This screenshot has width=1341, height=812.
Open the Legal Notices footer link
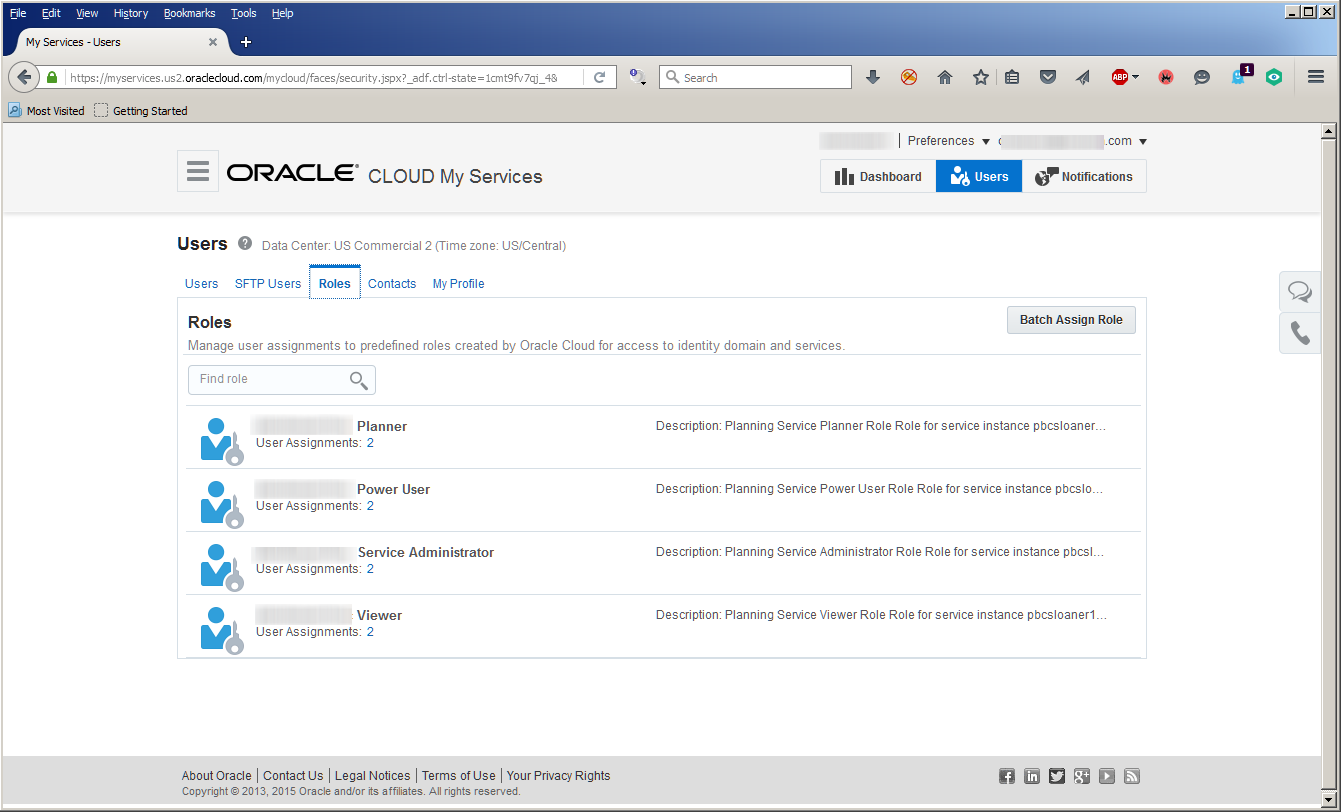[x=372, y=776]
